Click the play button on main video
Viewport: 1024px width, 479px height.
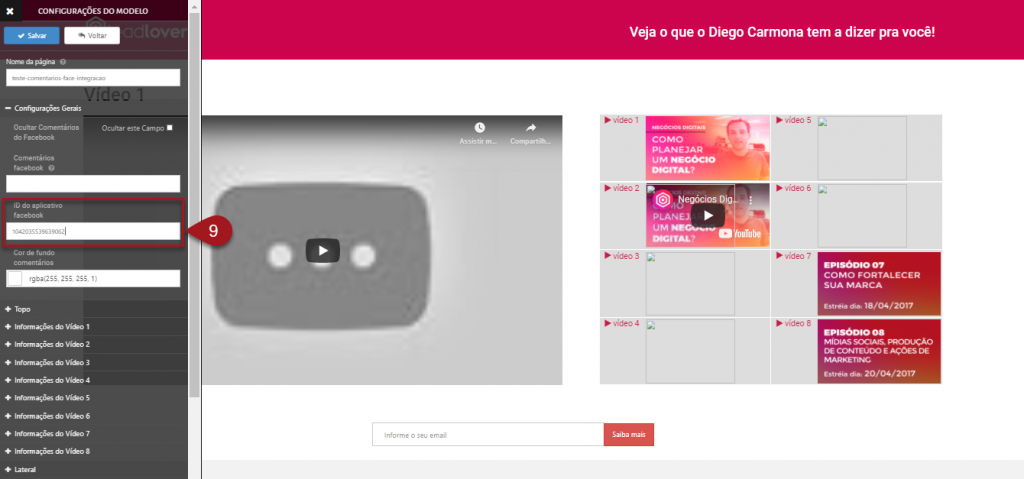pyautogui.click(x=322, y=250)
